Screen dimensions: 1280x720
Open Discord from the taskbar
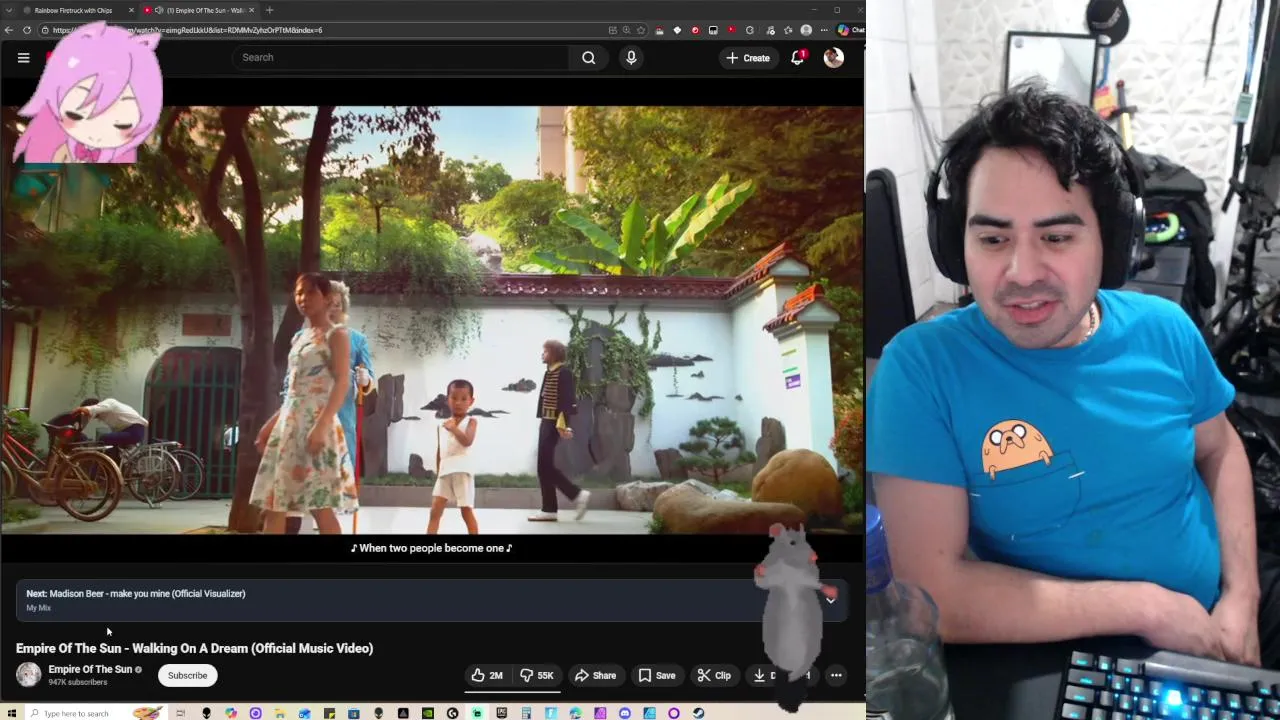pyautogui.click(x=624, y=713)
